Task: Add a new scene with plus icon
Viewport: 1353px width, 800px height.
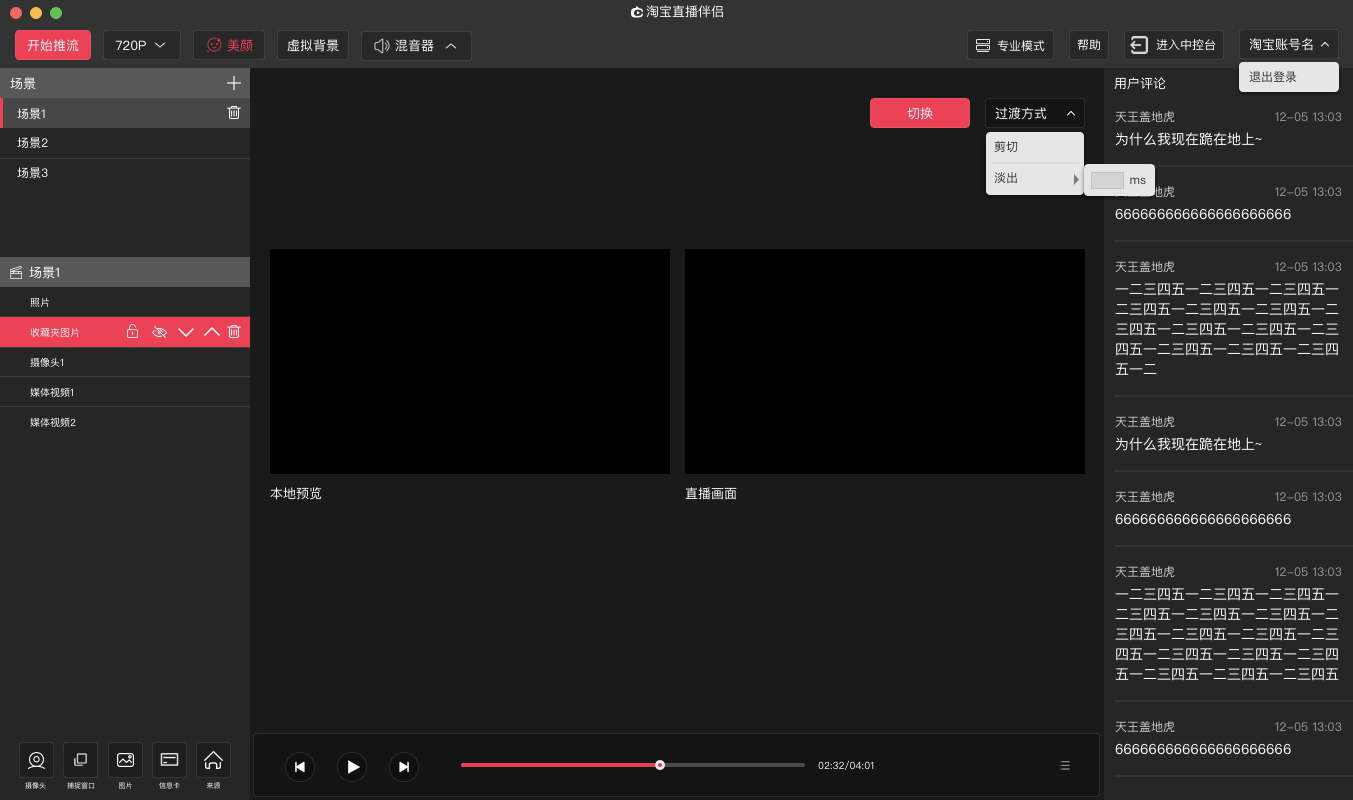Action: pyautogui.click(x=234, y=83)
